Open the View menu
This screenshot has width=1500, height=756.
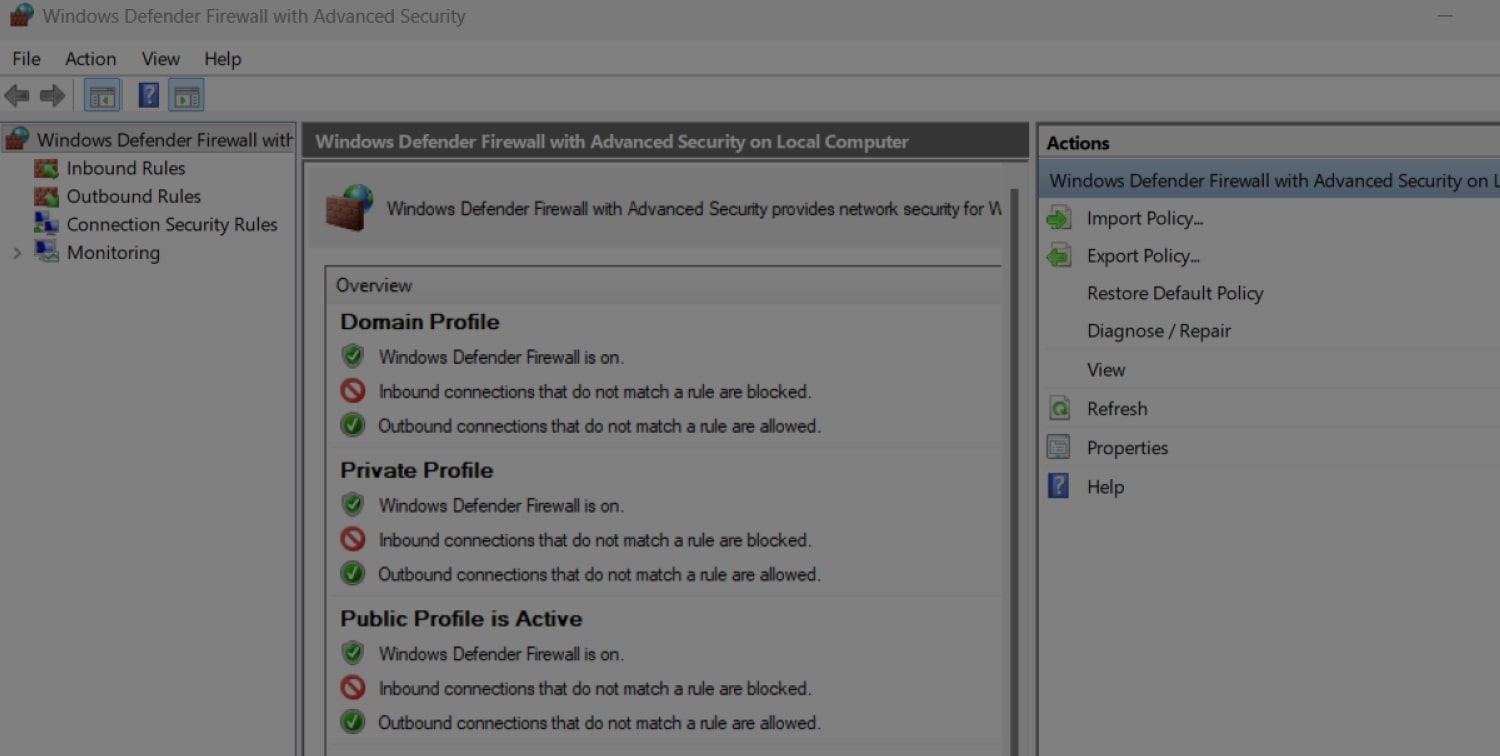point(160,59)
